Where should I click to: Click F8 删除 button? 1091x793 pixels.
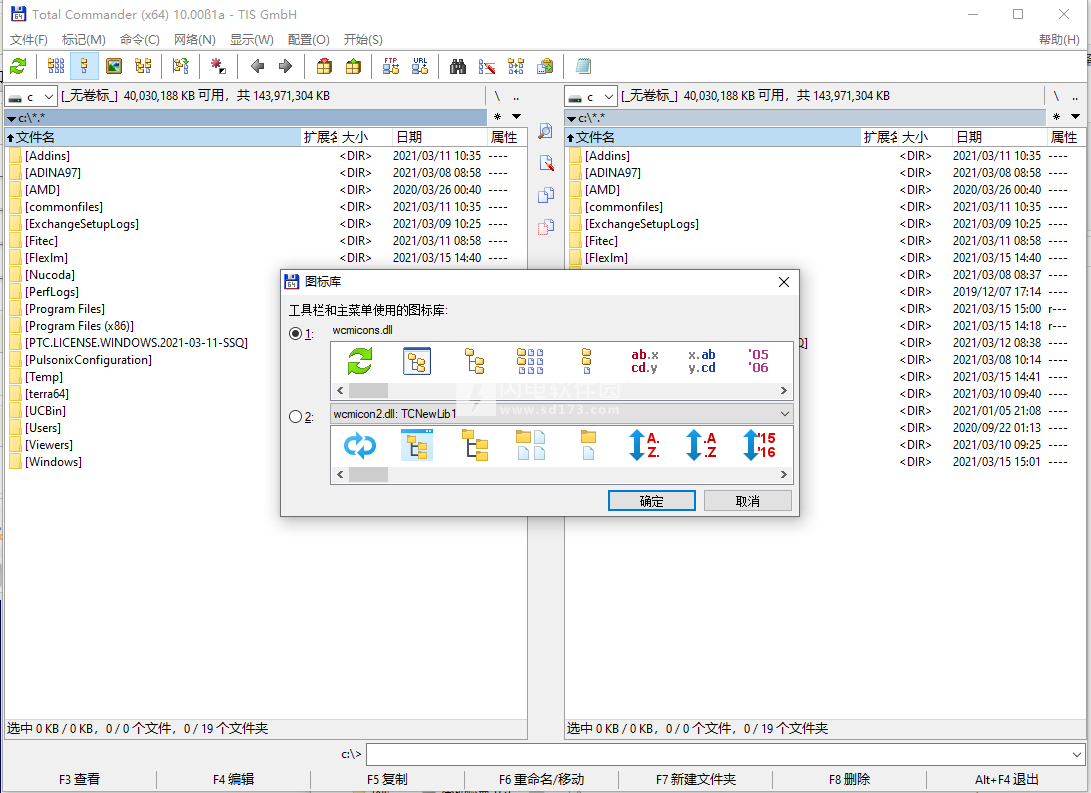click(850, 779)
